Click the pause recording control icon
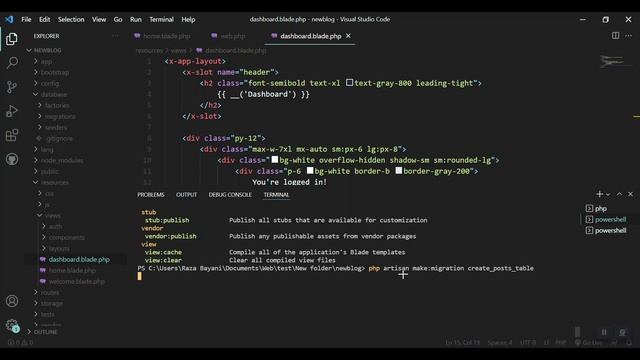Screen dimensions: 640x360 click(604, 332)
